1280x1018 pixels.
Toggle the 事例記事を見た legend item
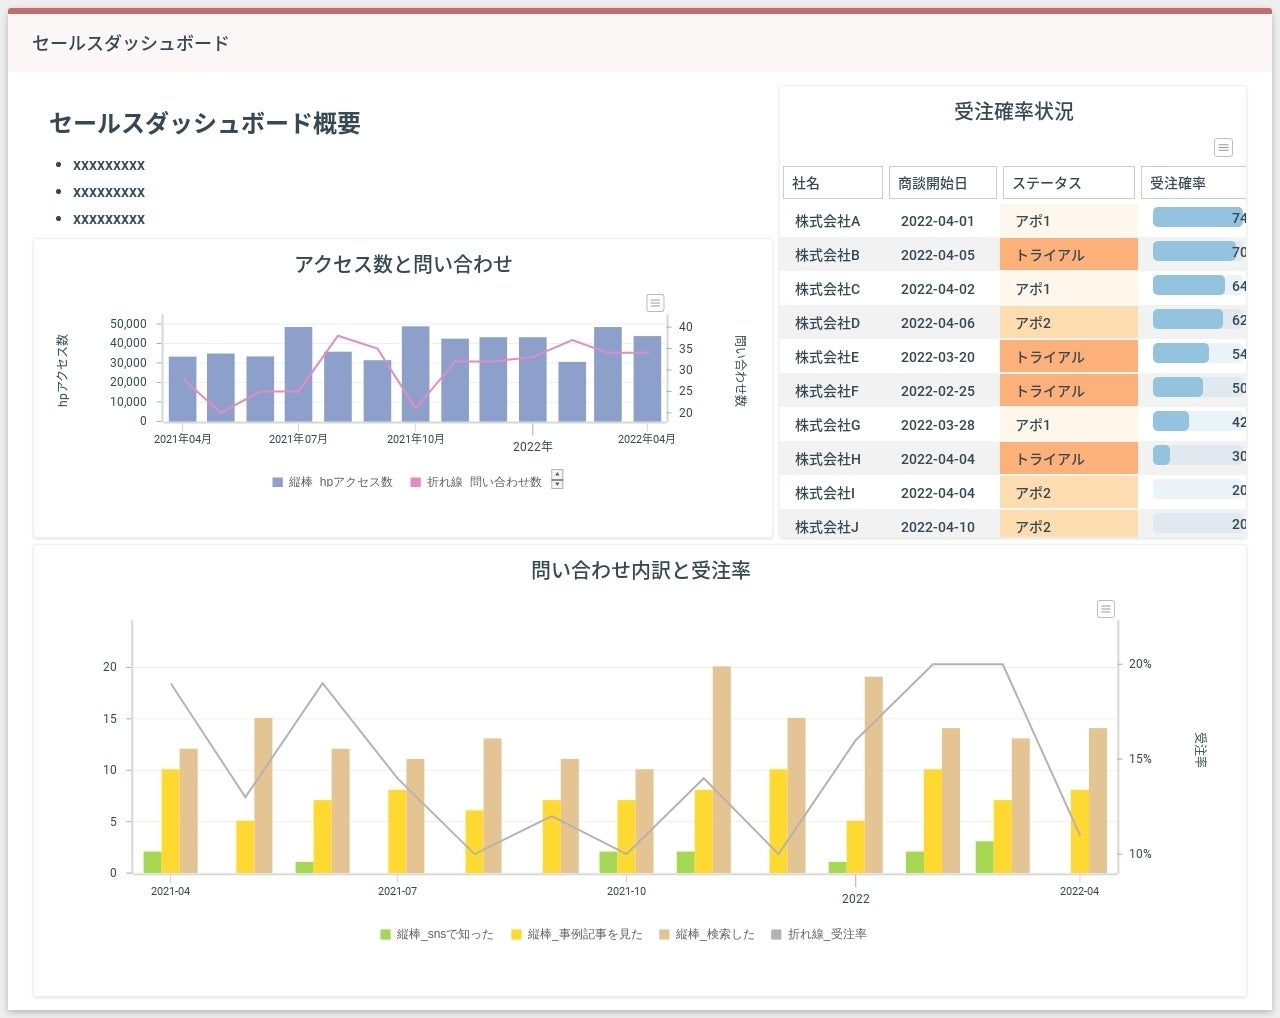[575, 934]
